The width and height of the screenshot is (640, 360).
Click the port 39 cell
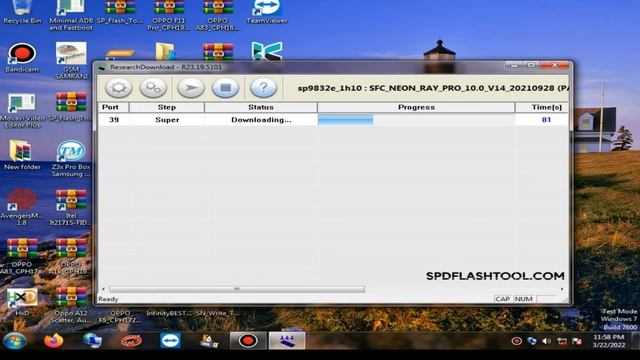coord(114,120)
